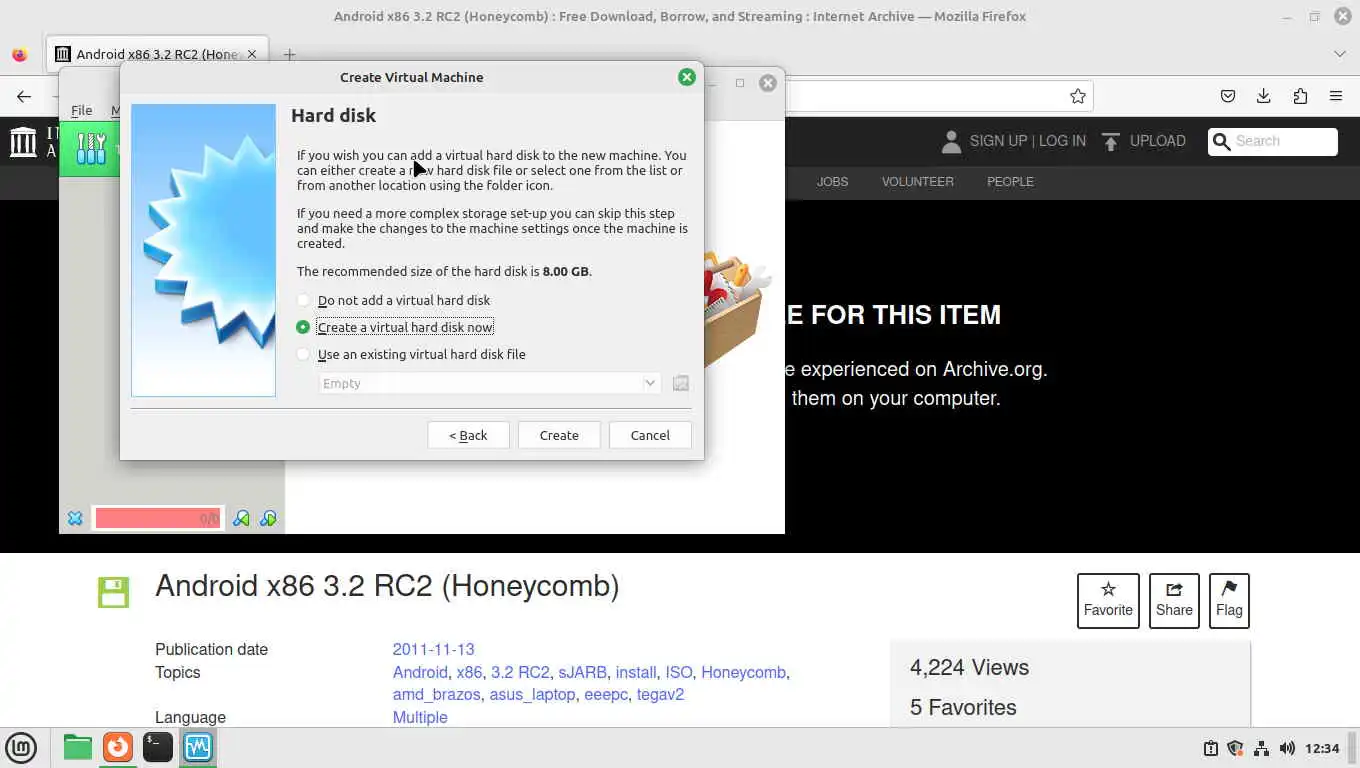Click the Internet Archive logo icon
1360x768 pixels.
point(23,141)
